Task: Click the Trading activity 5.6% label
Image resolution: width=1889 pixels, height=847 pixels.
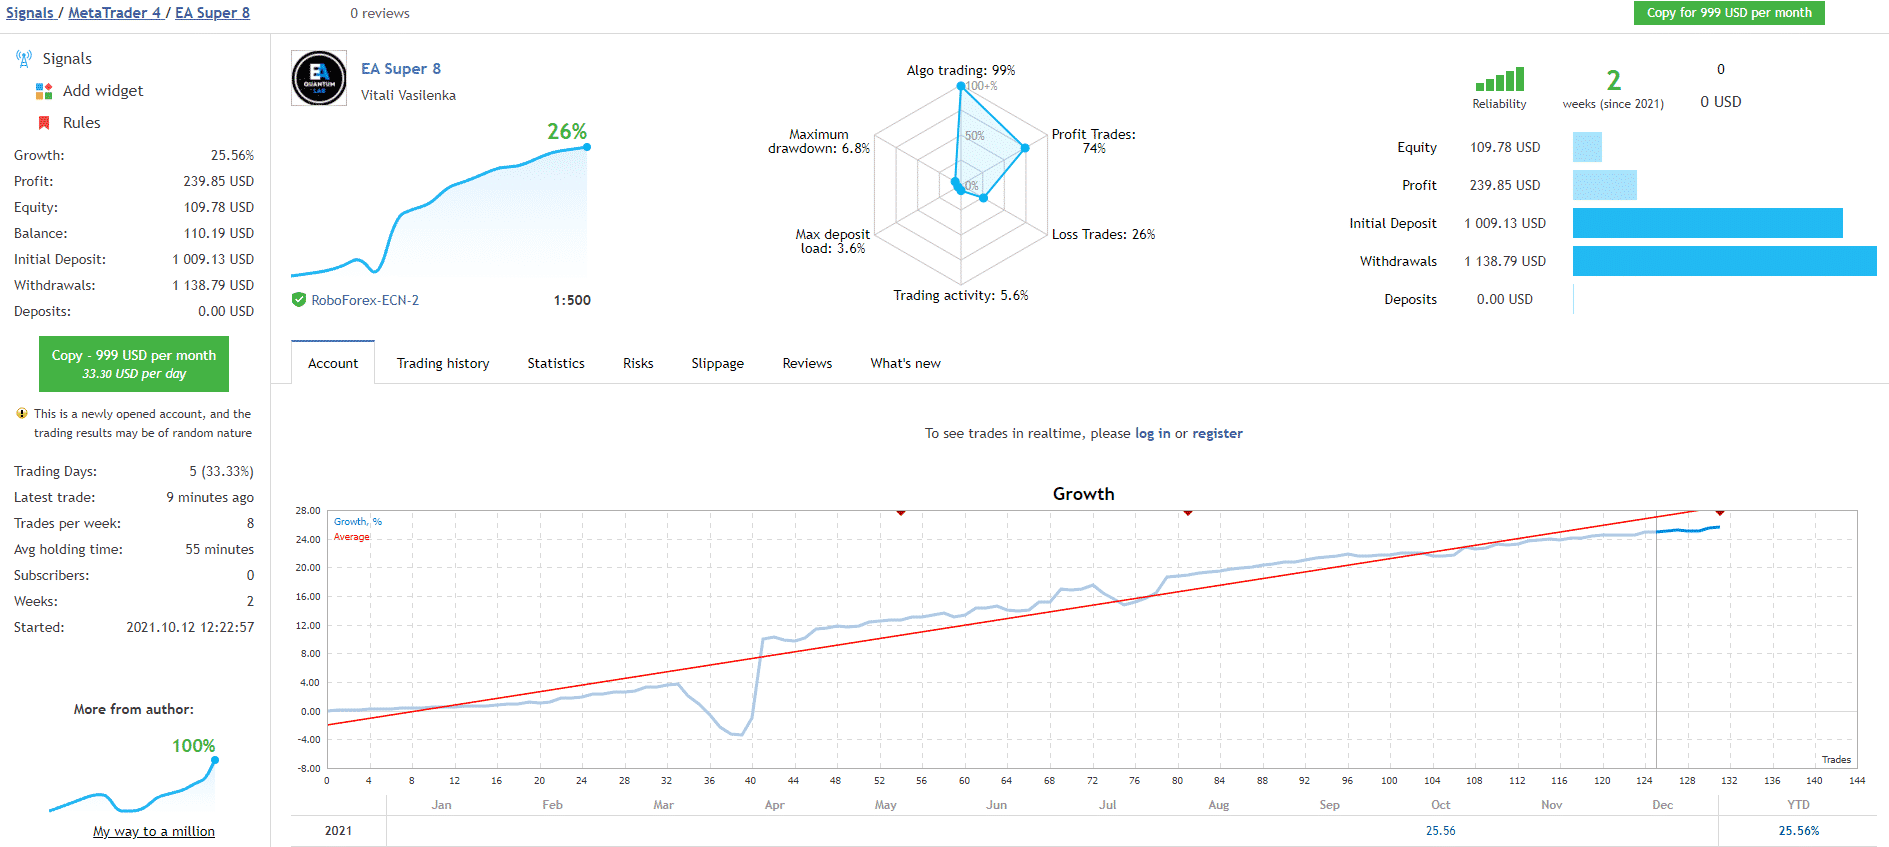Action: click(961, 295)
